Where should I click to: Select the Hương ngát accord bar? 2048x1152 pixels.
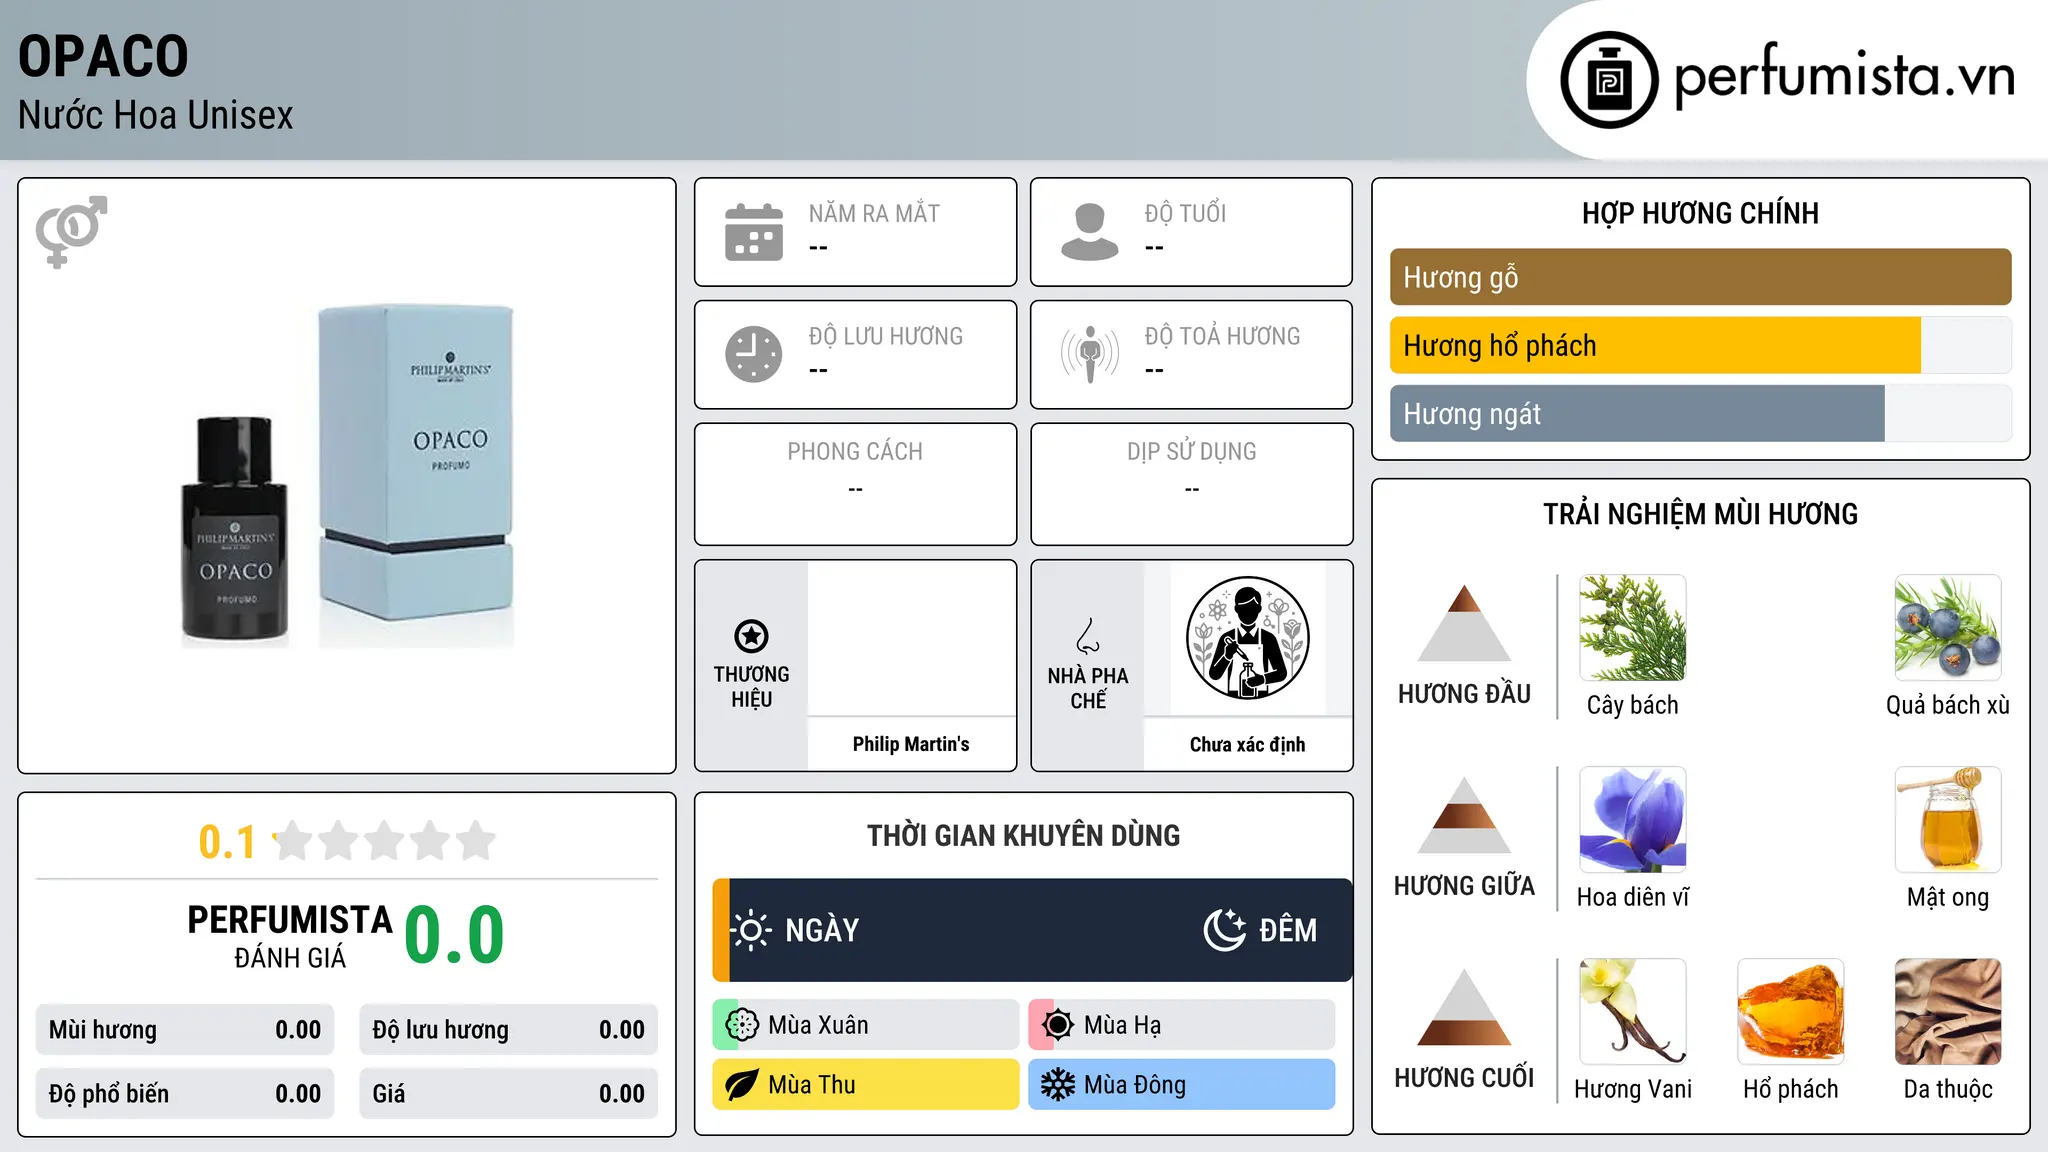click(x=1700, y=413)
